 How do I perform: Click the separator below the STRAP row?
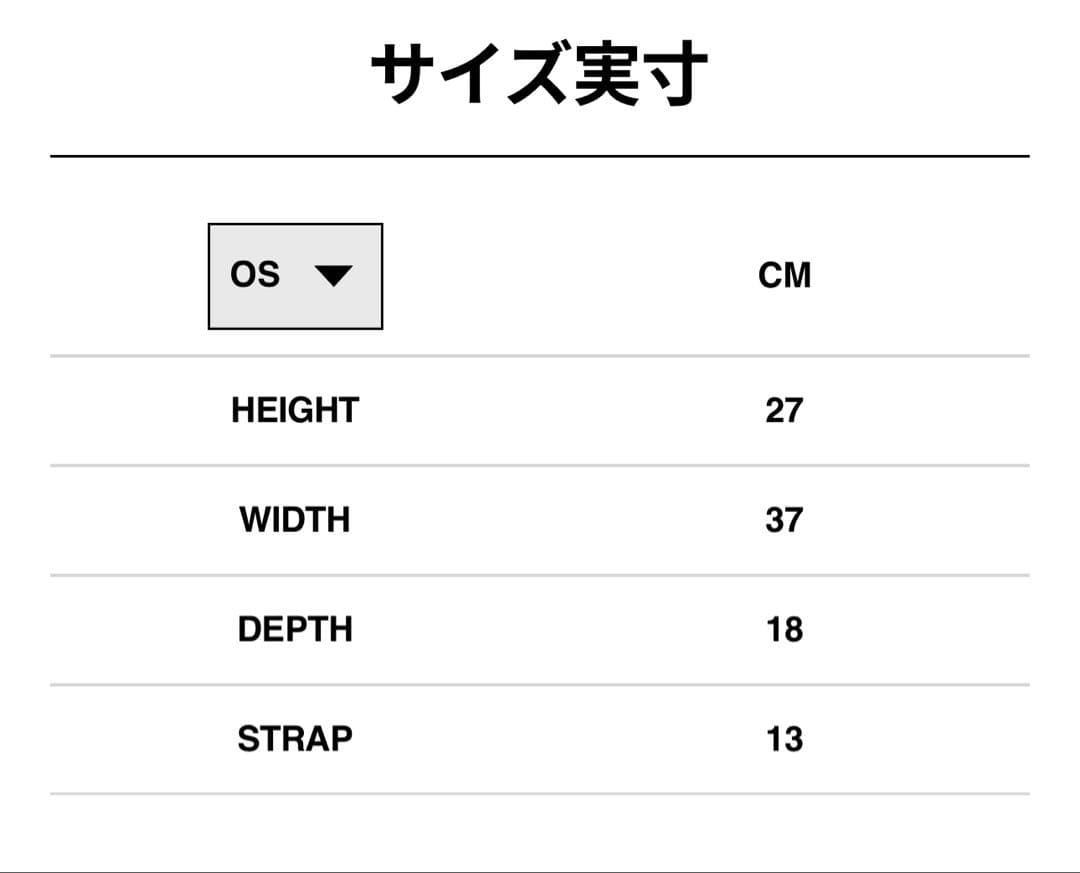pos(540,794)
